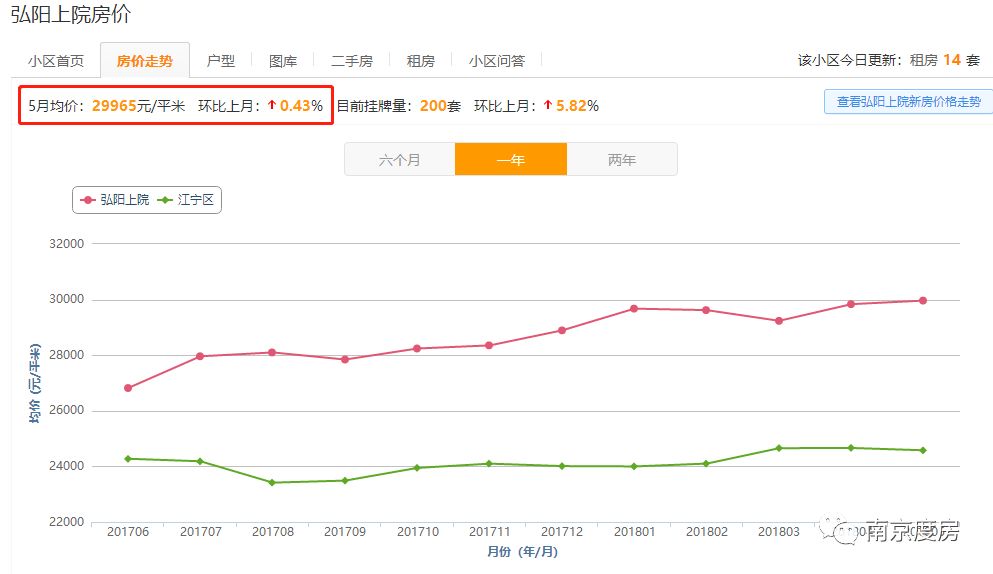Click the 200套 listing count
The width and height of the screenshot is (993, 574).
pos(440,106)
